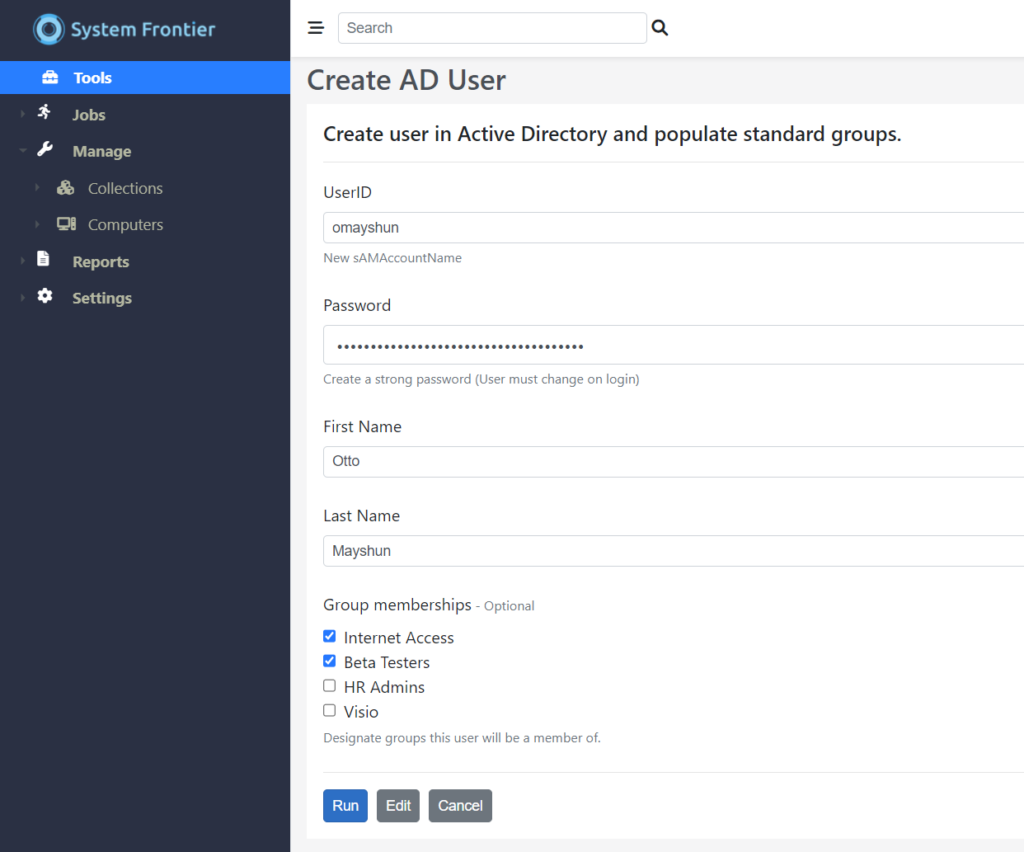Screen dimensions: 1024x852
Task: Click into the UserID input field
Action: (672, 228)
